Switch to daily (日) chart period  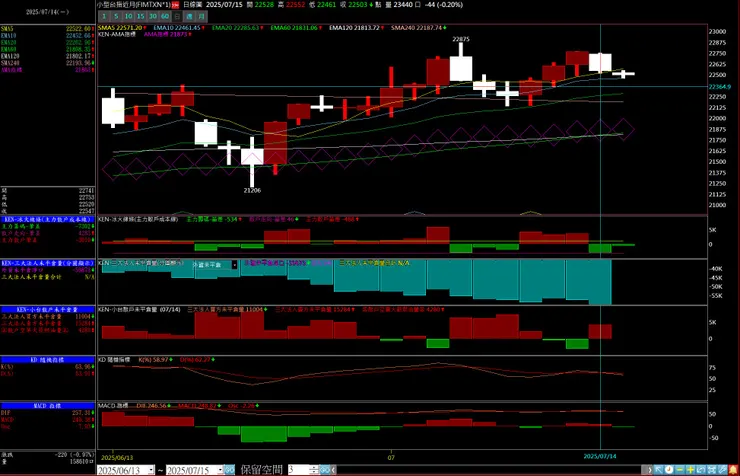pos(177,17)
